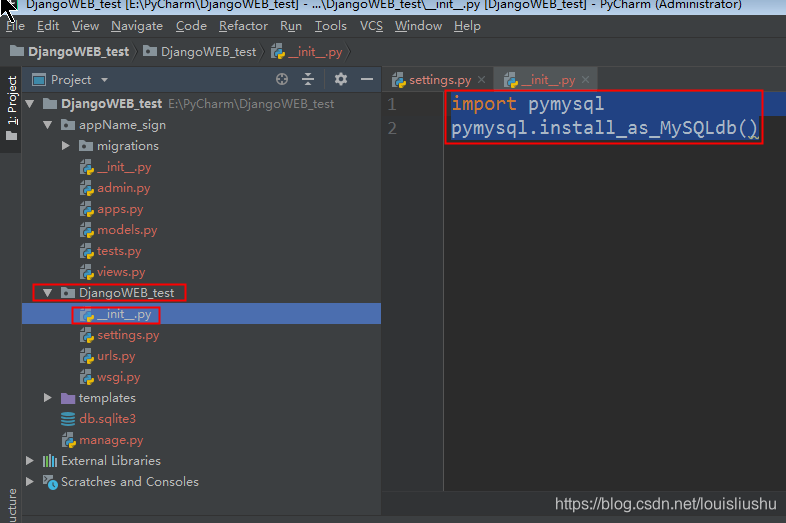Click the templates folder icon
The image size is (786, 523).
tap(68, 398)
